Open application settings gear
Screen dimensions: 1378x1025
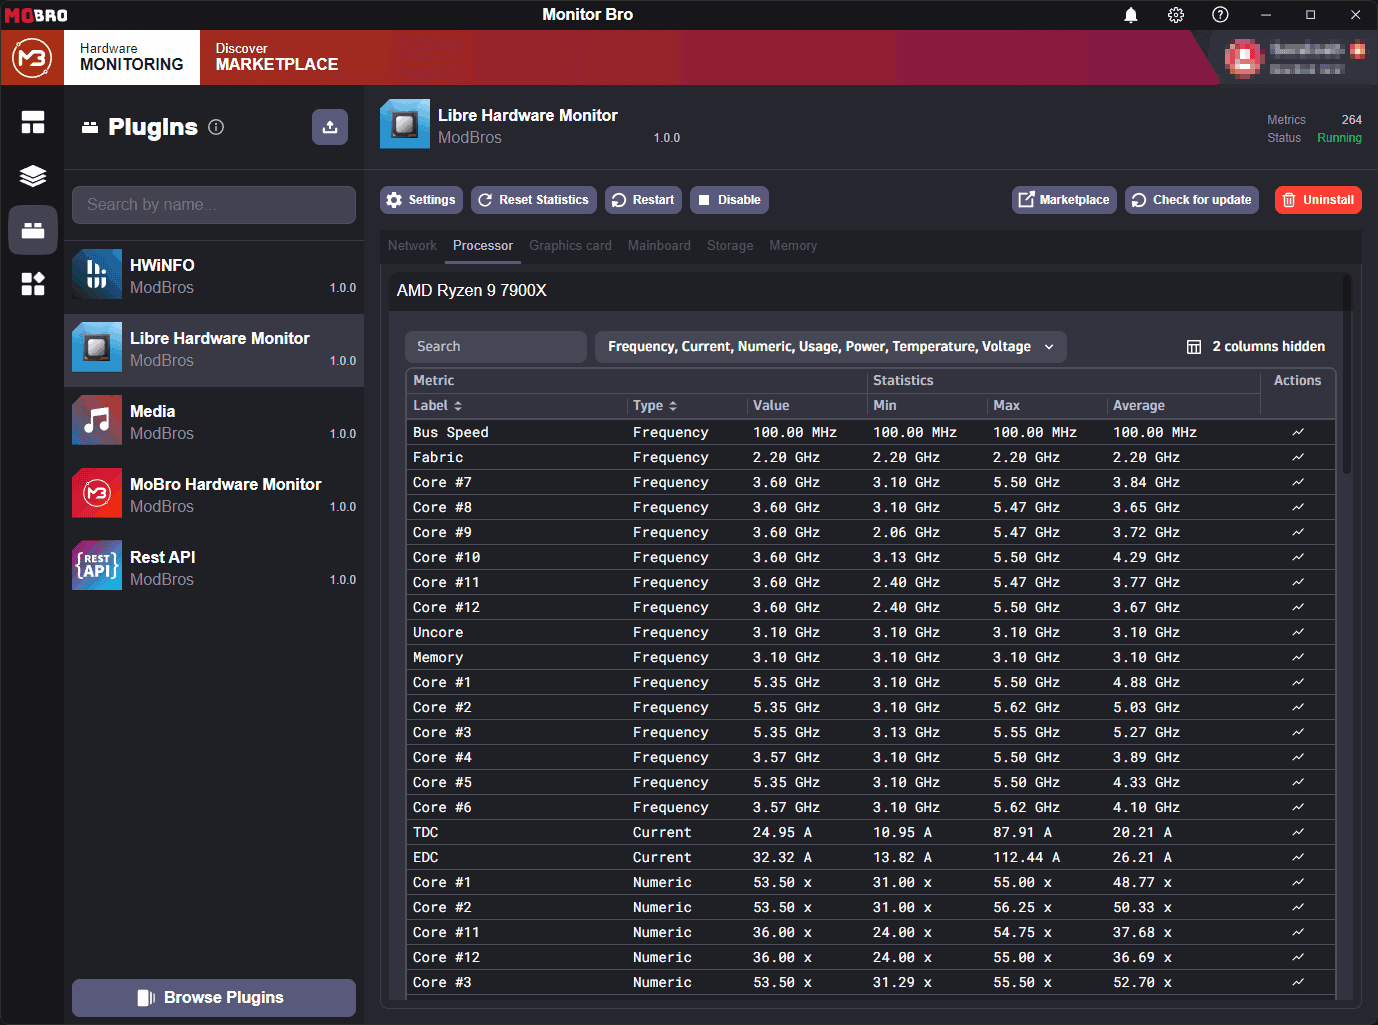point(1176,15)
